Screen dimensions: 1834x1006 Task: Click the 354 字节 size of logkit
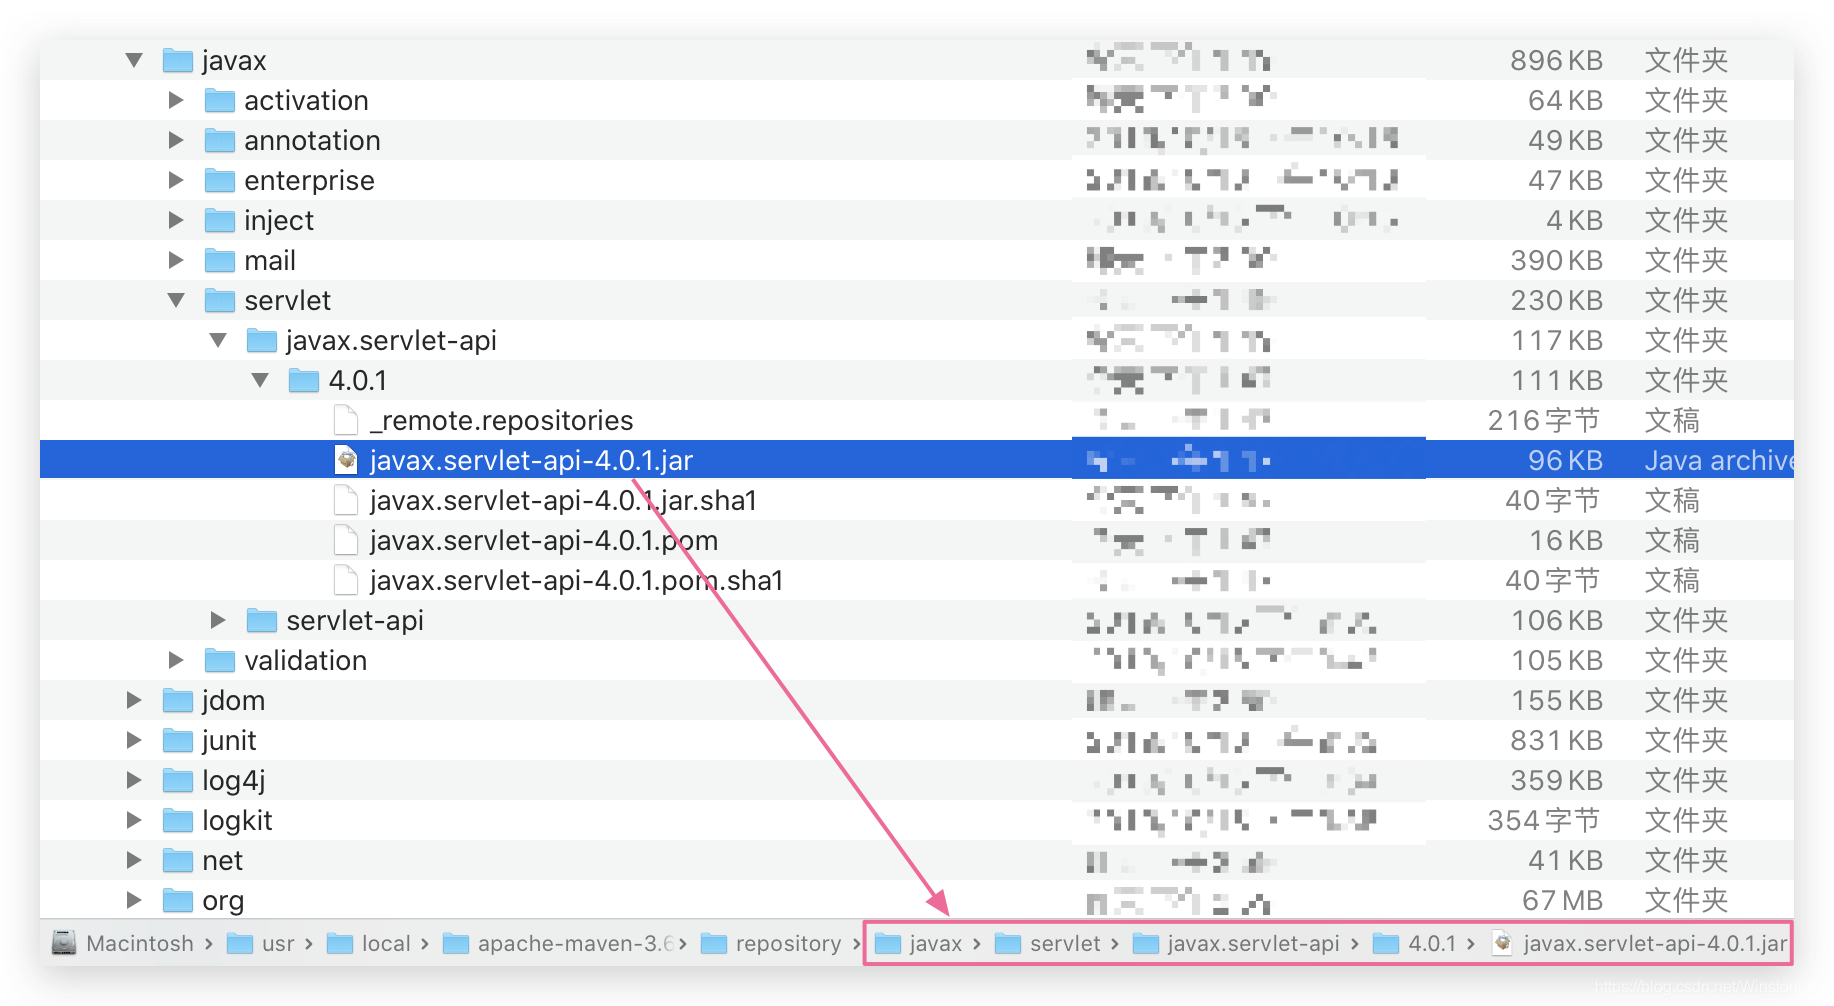1544,821
